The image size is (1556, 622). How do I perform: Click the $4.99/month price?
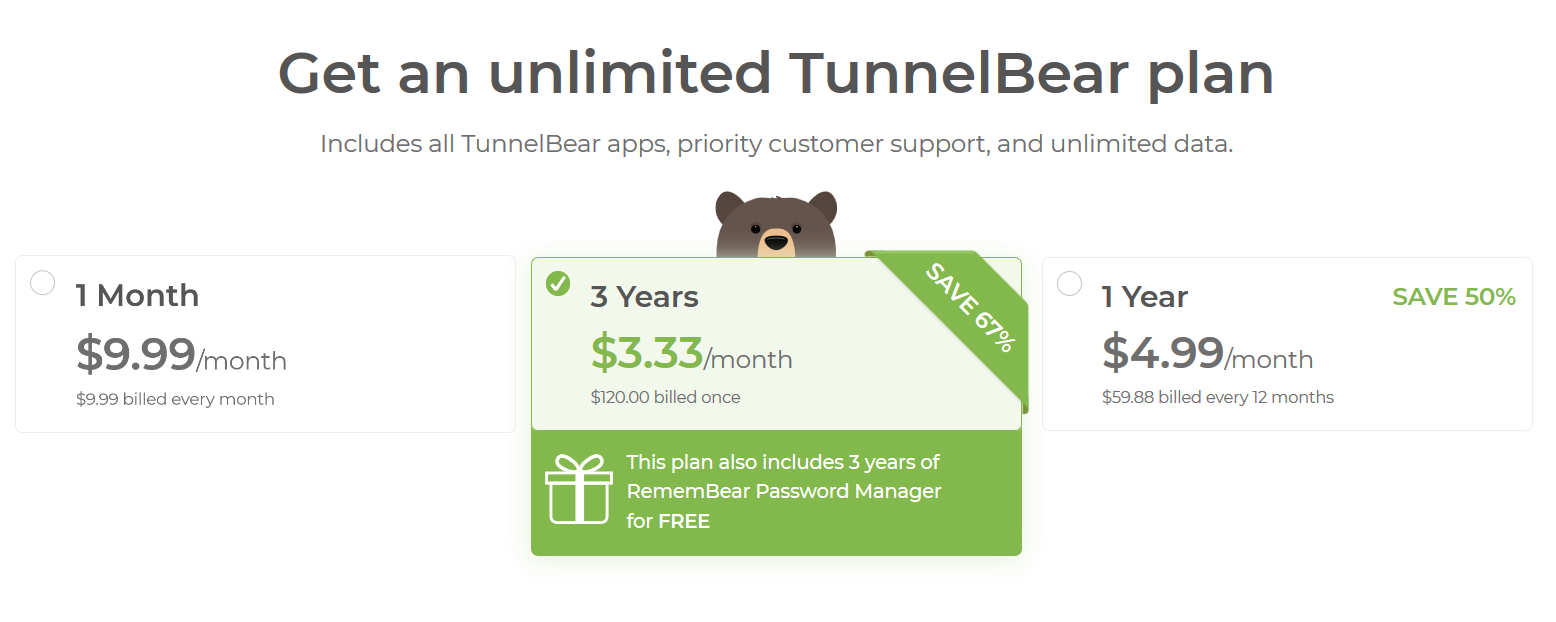coord(1207,353)
